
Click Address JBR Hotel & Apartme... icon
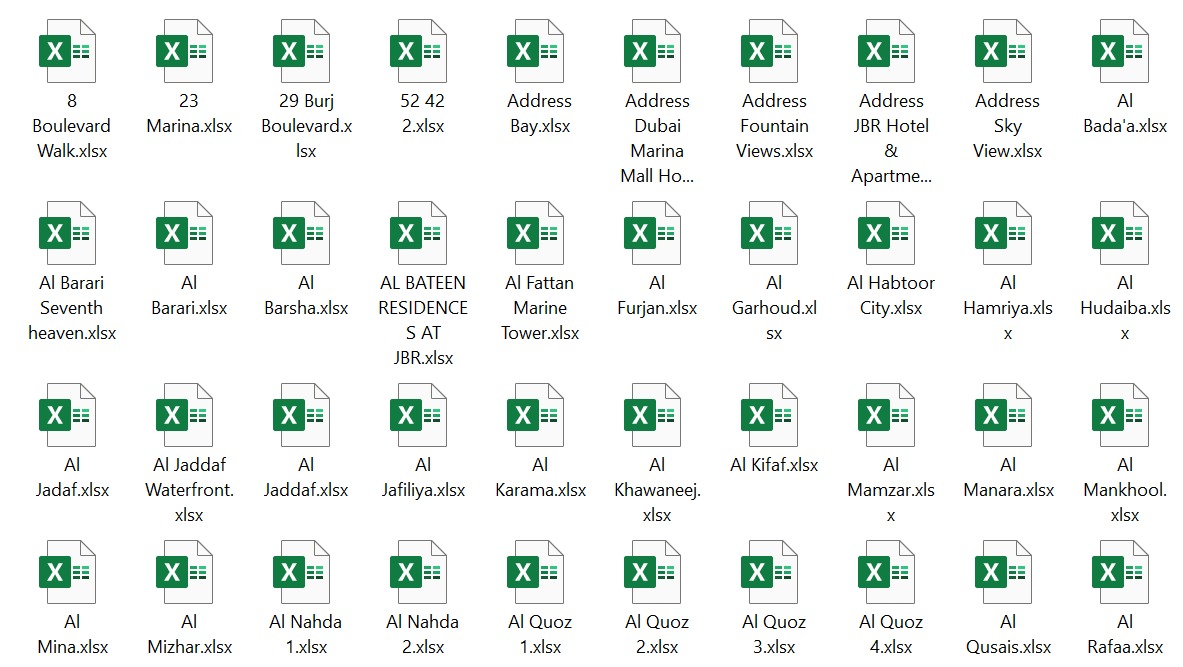(x=889, y=48)
